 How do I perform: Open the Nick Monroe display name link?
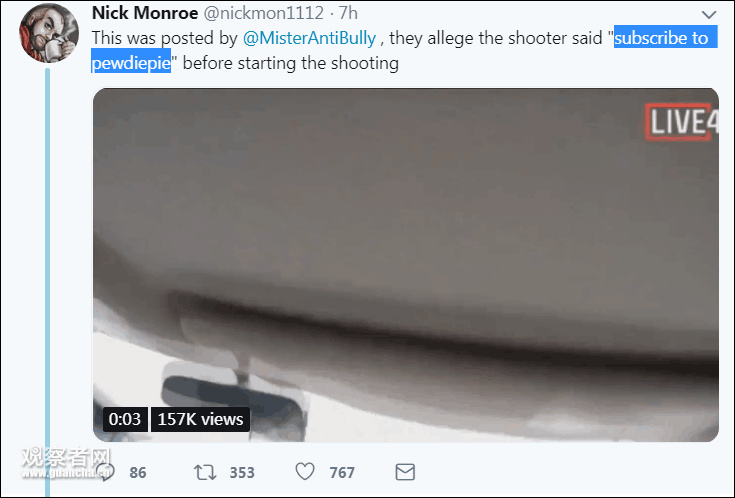pyautogui.click(x=144, y=14)
